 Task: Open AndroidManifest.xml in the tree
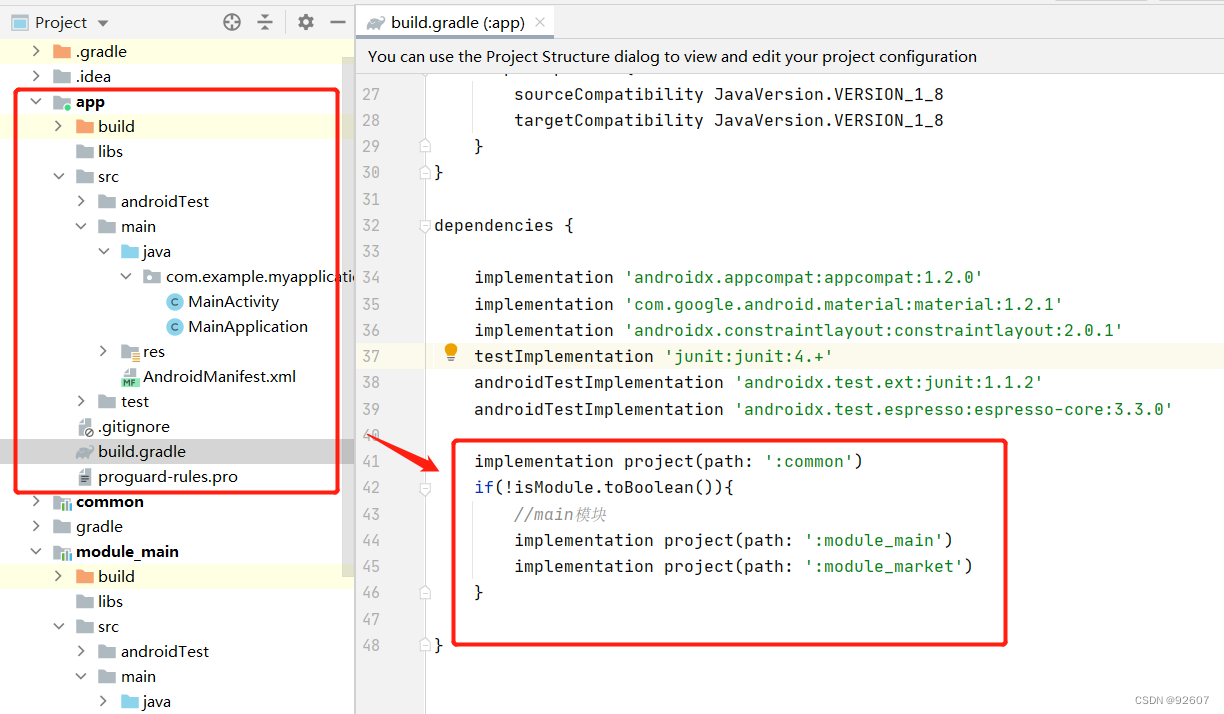[x=219, y=376]
